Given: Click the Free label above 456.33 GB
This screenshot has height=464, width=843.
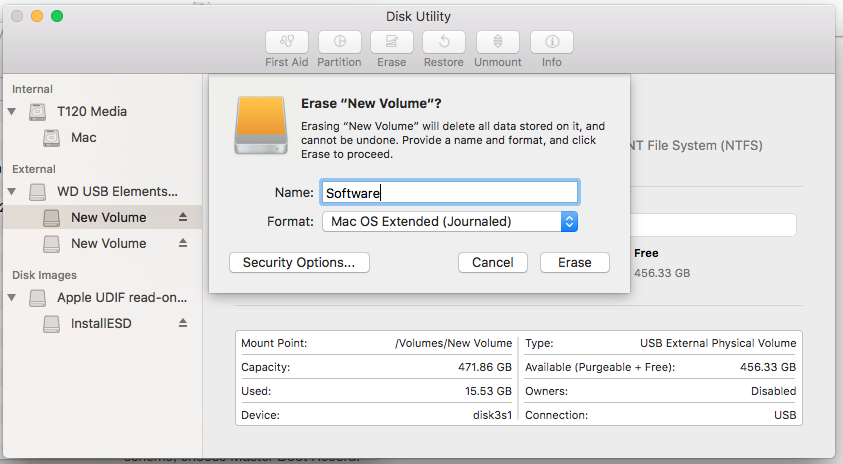Looking at the screenshot, I should 646,253.
